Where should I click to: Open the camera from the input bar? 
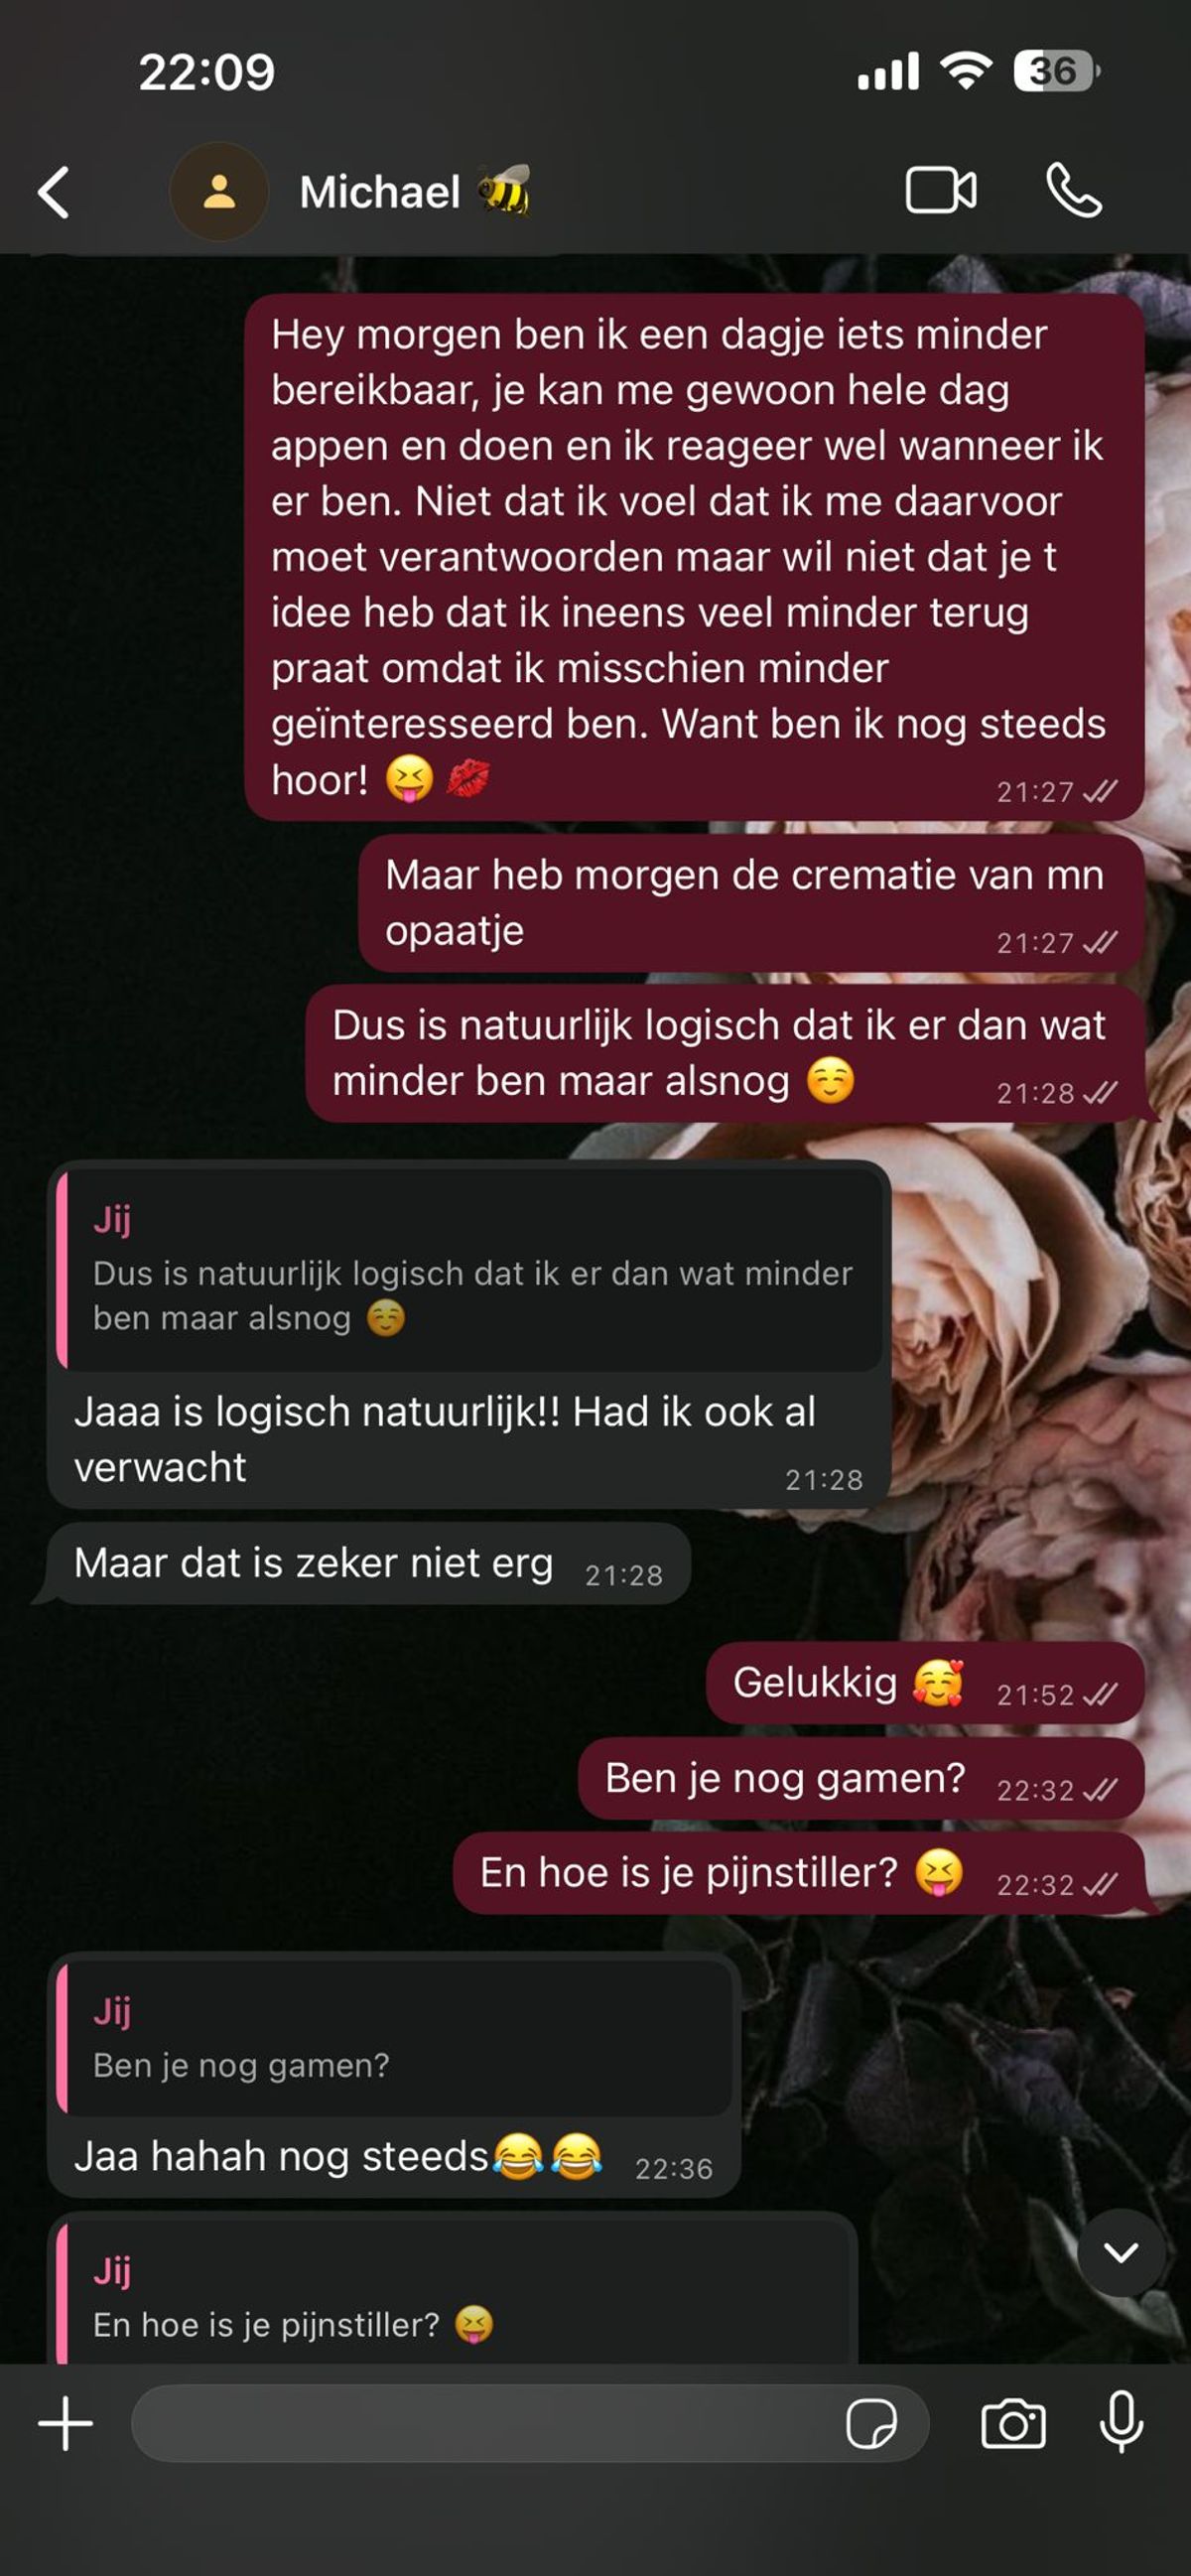(x=1013, y=2424)
